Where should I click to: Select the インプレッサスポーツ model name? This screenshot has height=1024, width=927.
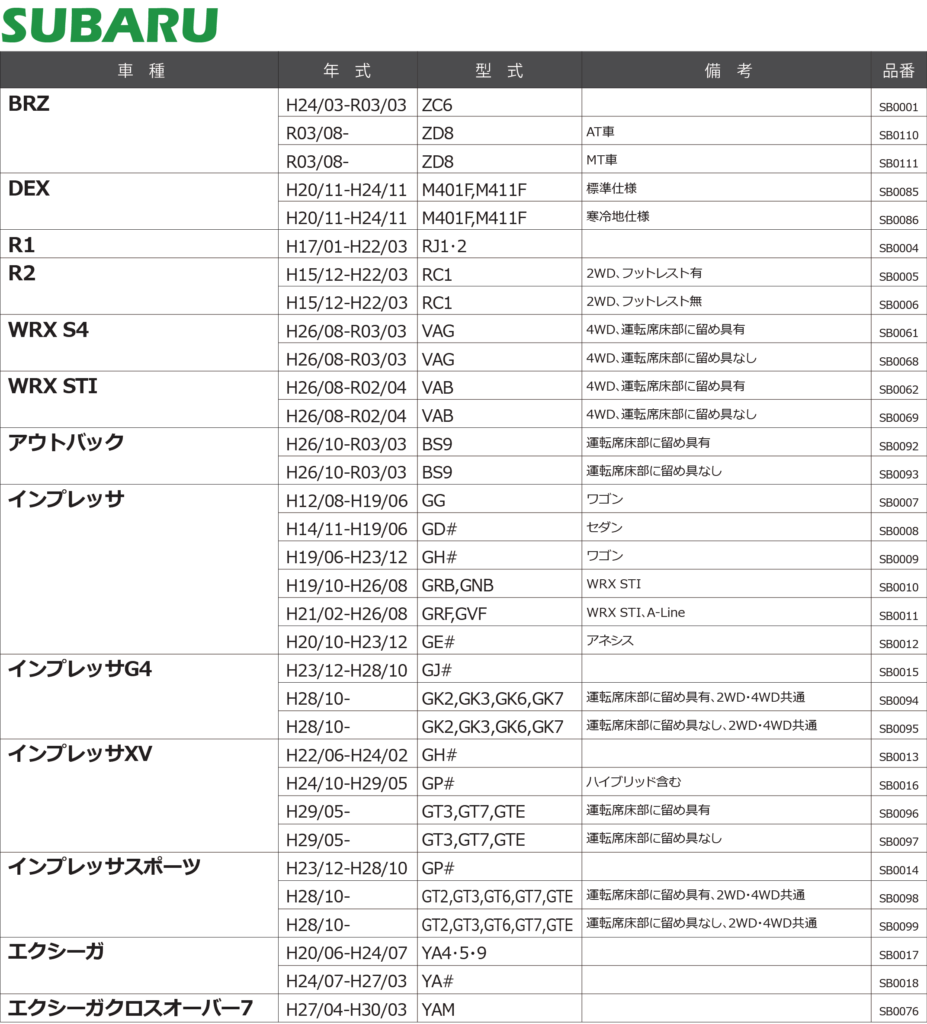(x=104, y=867)
